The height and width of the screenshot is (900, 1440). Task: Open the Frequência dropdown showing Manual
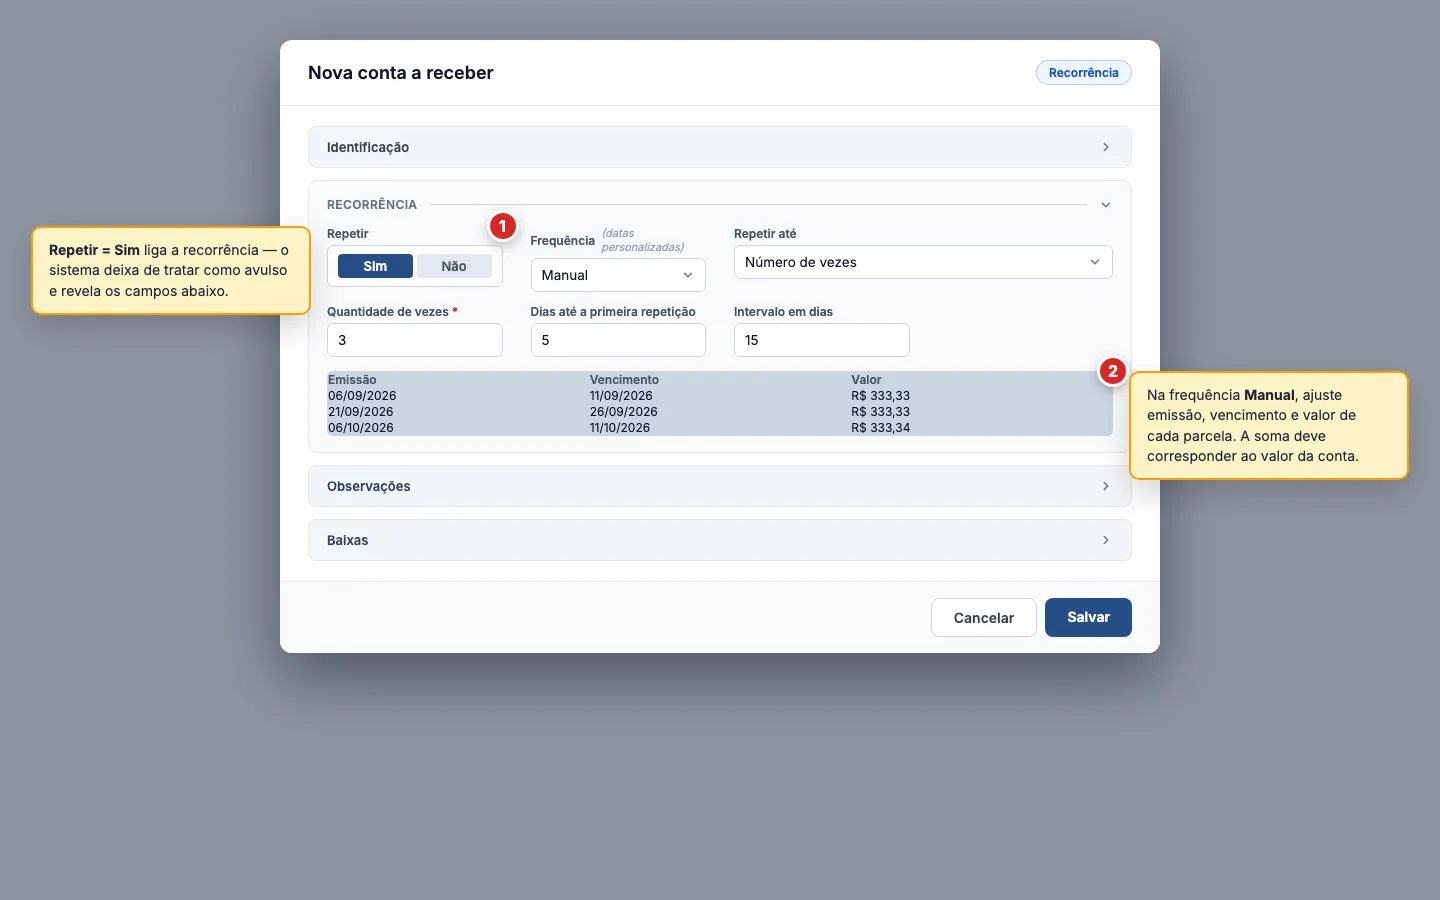(x=618, y=275)
